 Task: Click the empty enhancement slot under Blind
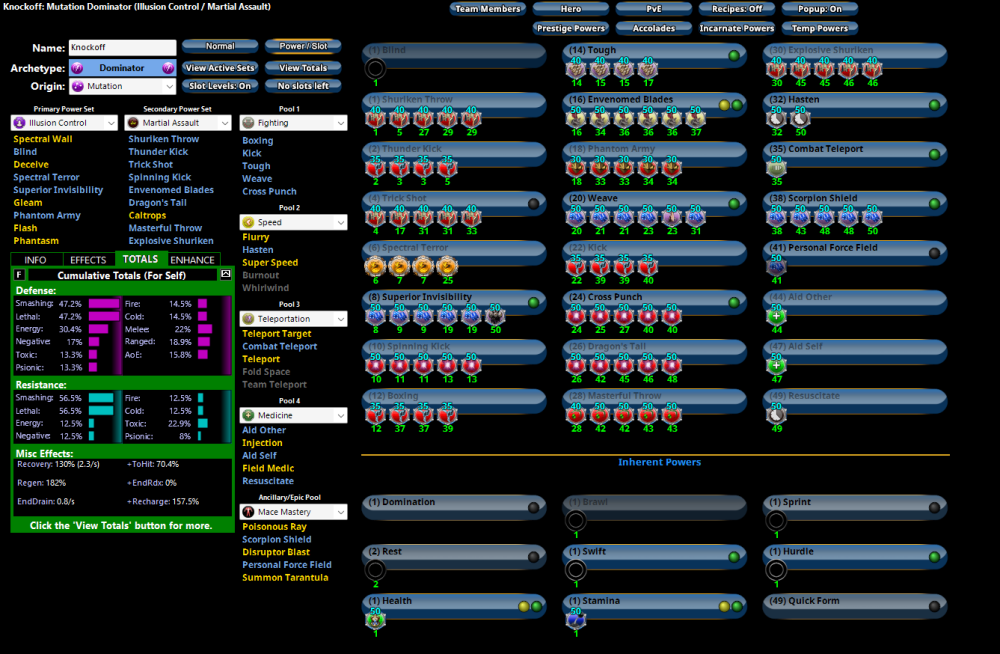tap(375, 69)
